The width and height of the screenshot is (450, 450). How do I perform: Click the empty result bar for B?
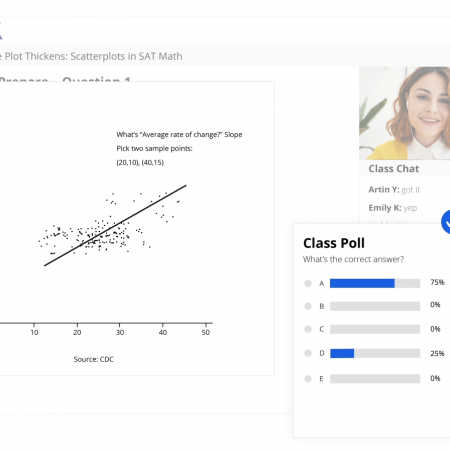coord(375,306)
